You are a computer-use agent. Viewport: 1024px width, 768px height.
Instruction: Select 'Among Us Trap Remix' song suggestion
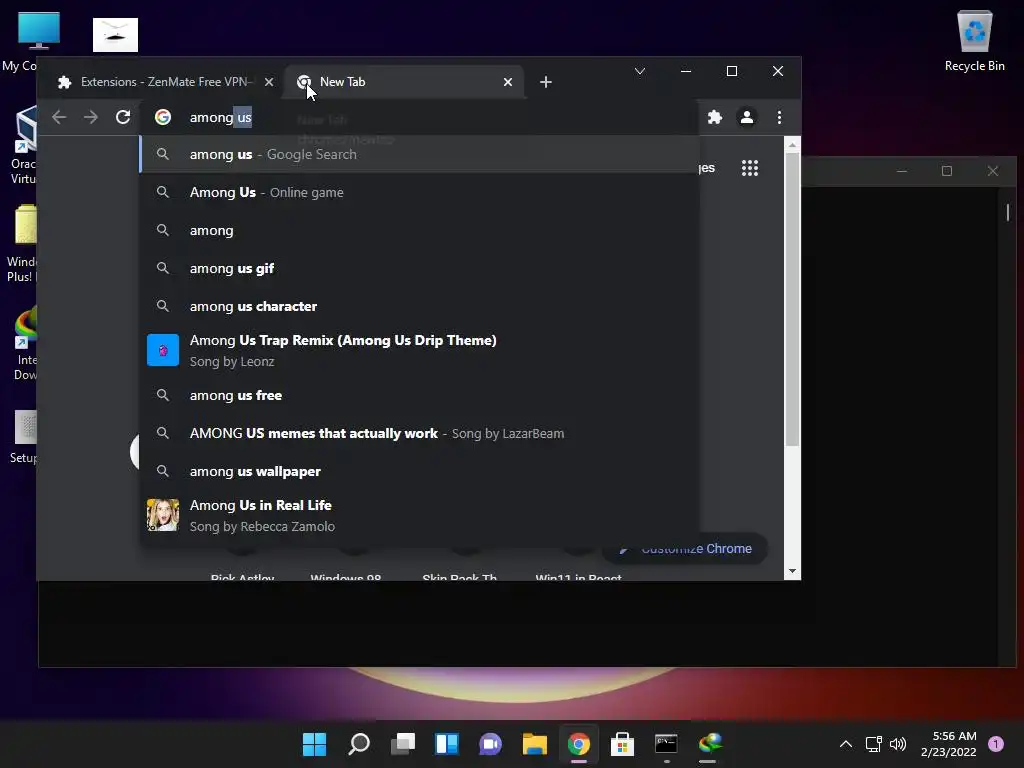point(419,350)
